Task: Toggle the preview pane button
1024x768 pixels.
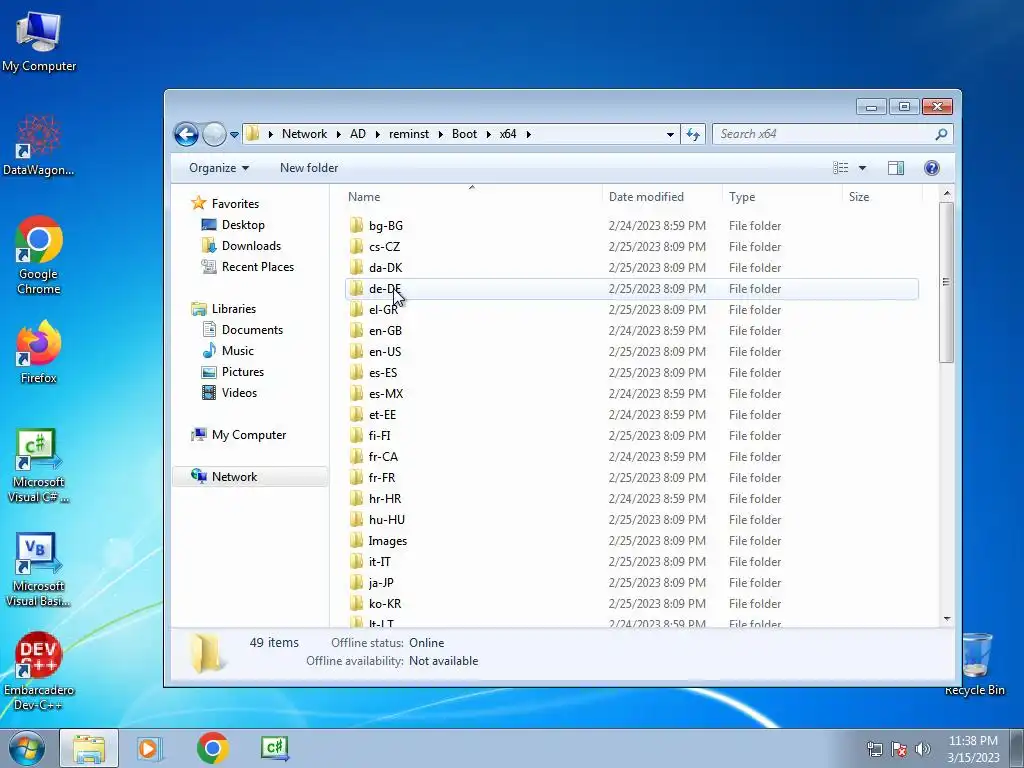Action: pos(896,168)
